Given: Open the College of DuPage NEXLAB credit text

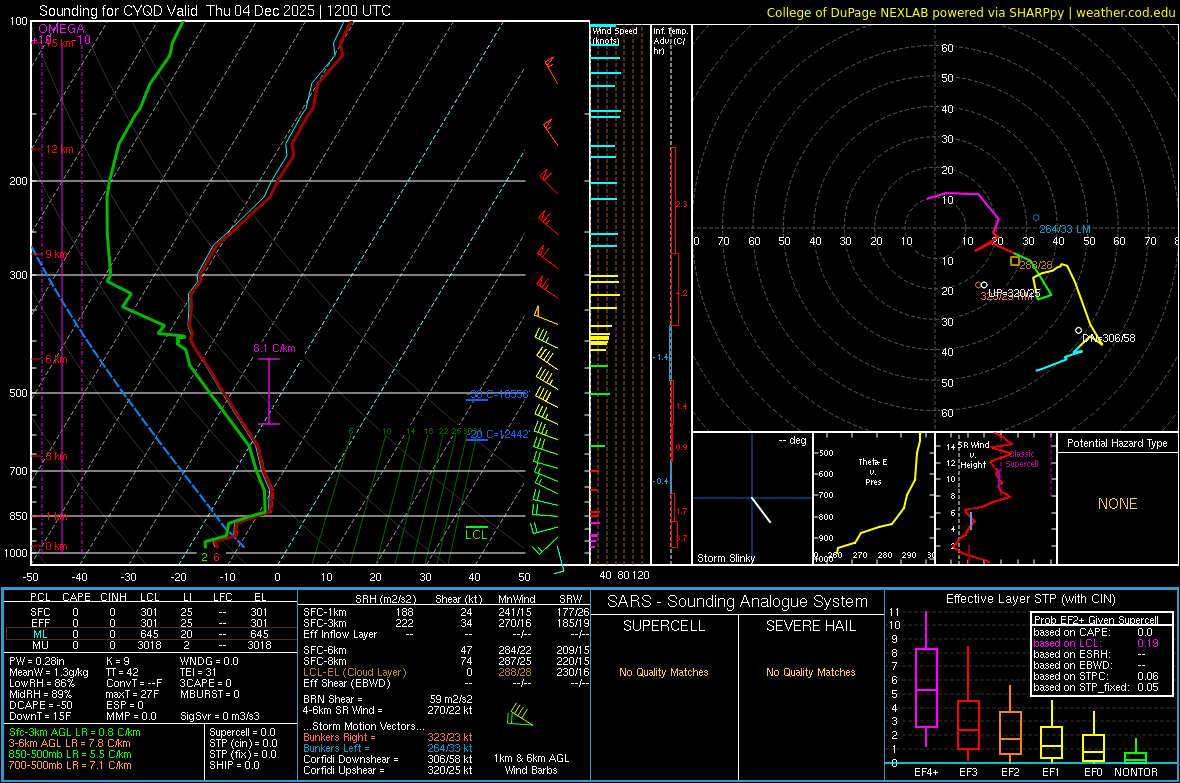Looking at the screenshot, I should (971, 12).
